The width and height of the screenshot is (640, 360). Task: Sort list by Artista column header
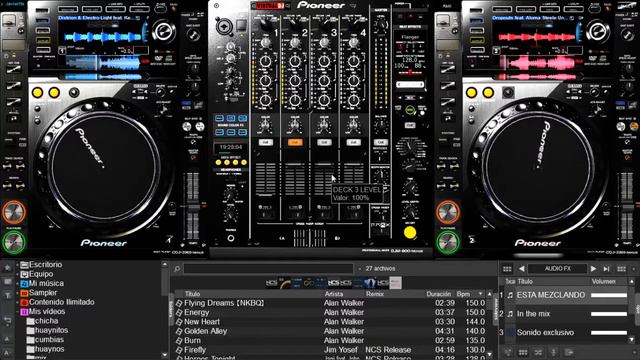(x=334, y=294)
